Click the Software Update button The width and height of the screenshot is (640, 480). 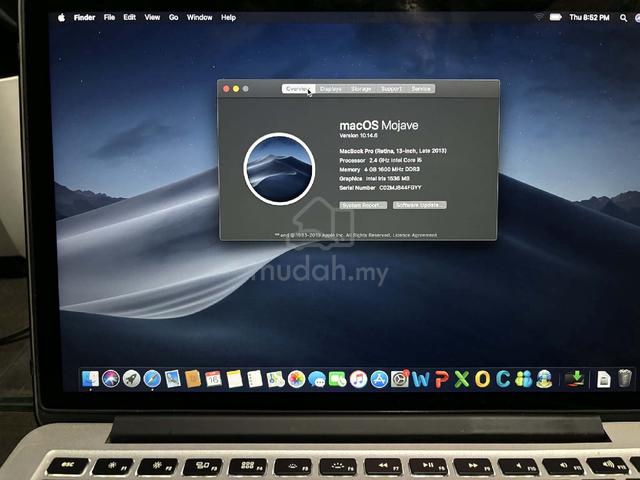(x=420, y=205)
